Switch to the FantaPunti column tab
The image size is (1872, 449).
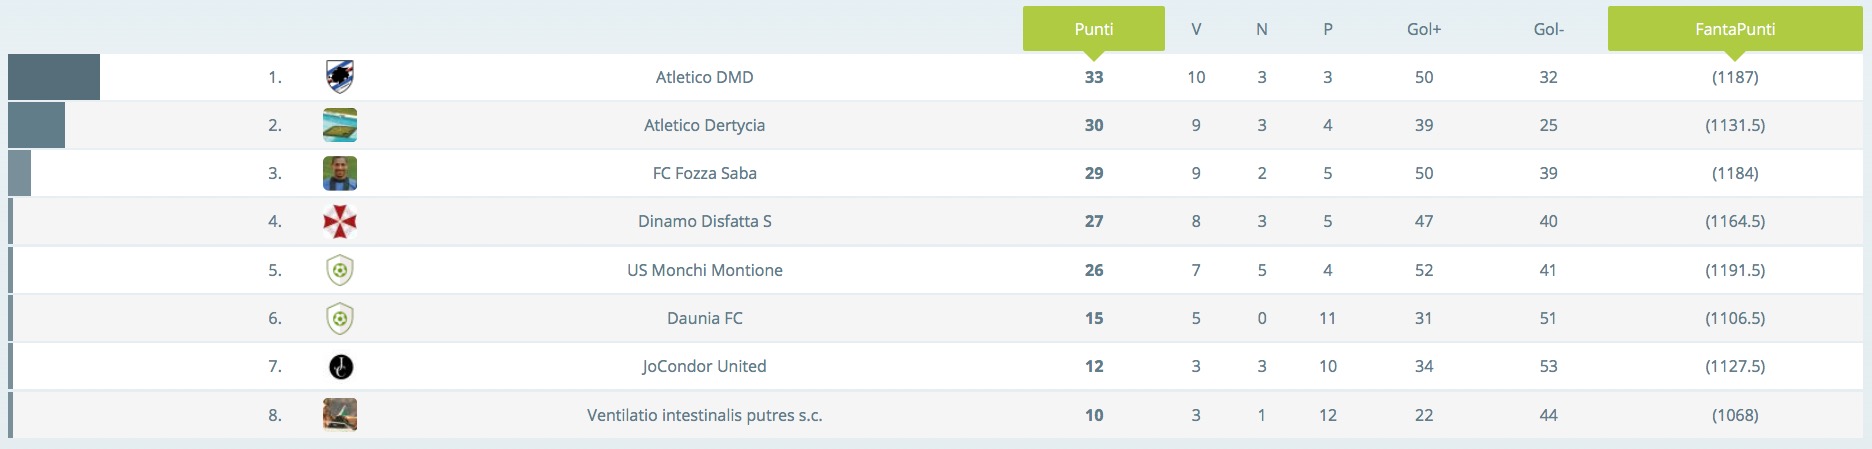click(x=1735, y=29)
